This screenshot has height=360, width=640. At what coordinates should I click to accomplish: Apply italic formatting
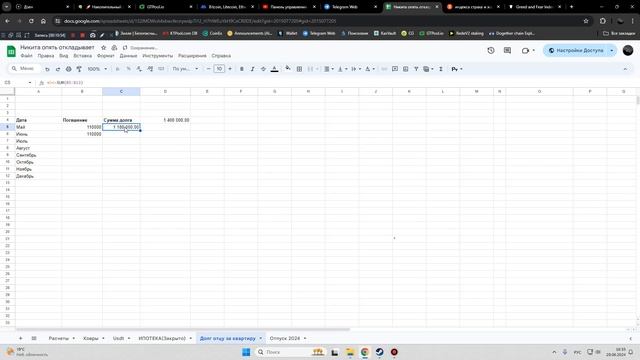tap(252, 69)
